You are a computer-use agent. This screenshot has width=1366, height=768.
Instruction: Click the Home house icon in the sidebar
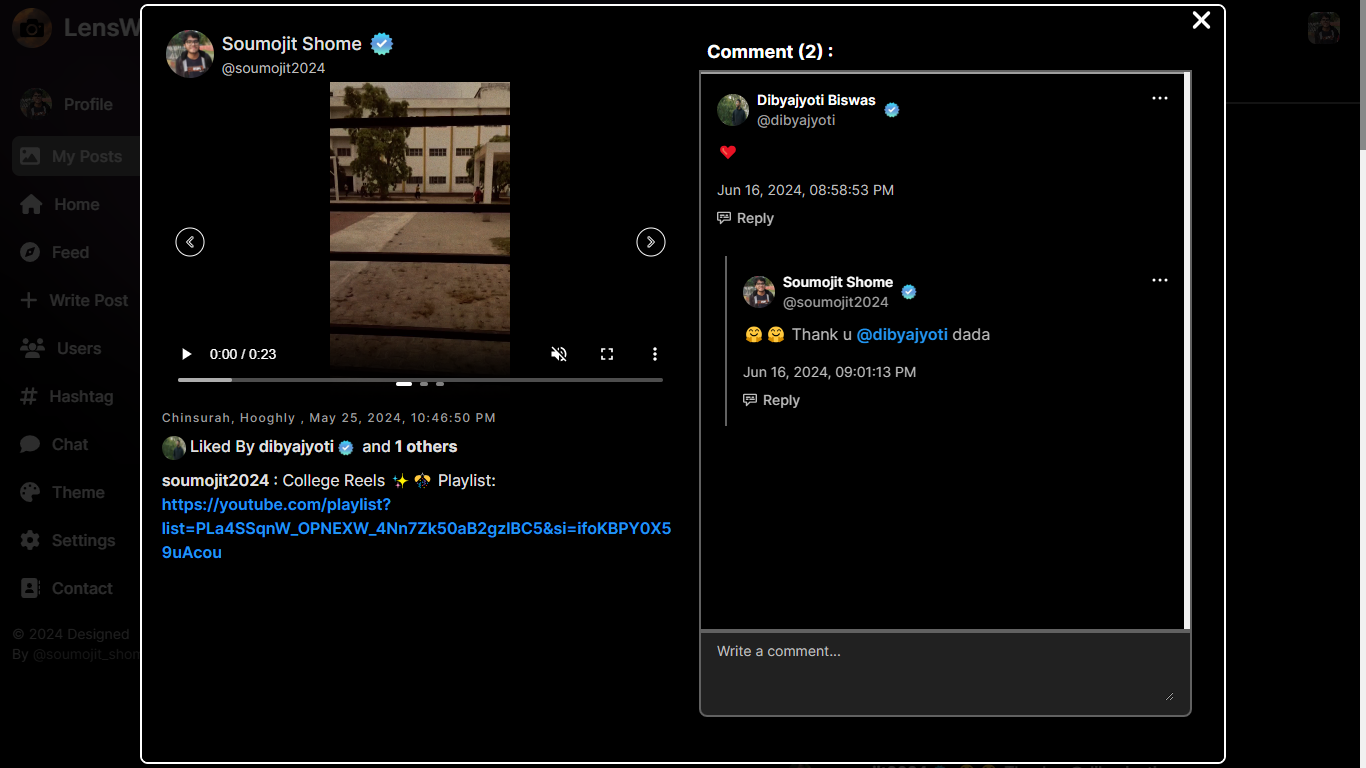click(31, 204)
